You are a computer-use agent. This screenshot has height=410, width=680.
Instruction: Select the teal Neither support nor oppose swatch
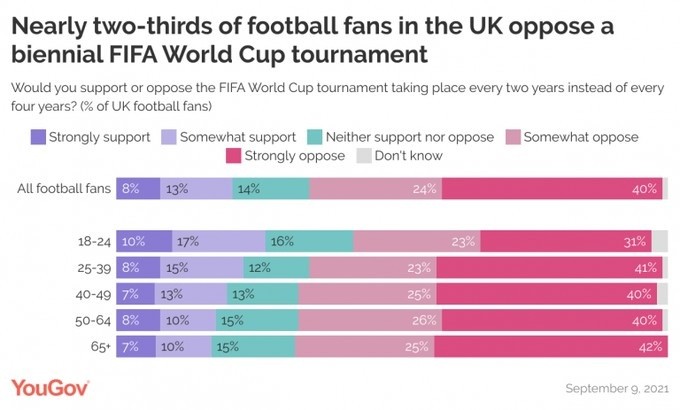(x=314, y=137)
